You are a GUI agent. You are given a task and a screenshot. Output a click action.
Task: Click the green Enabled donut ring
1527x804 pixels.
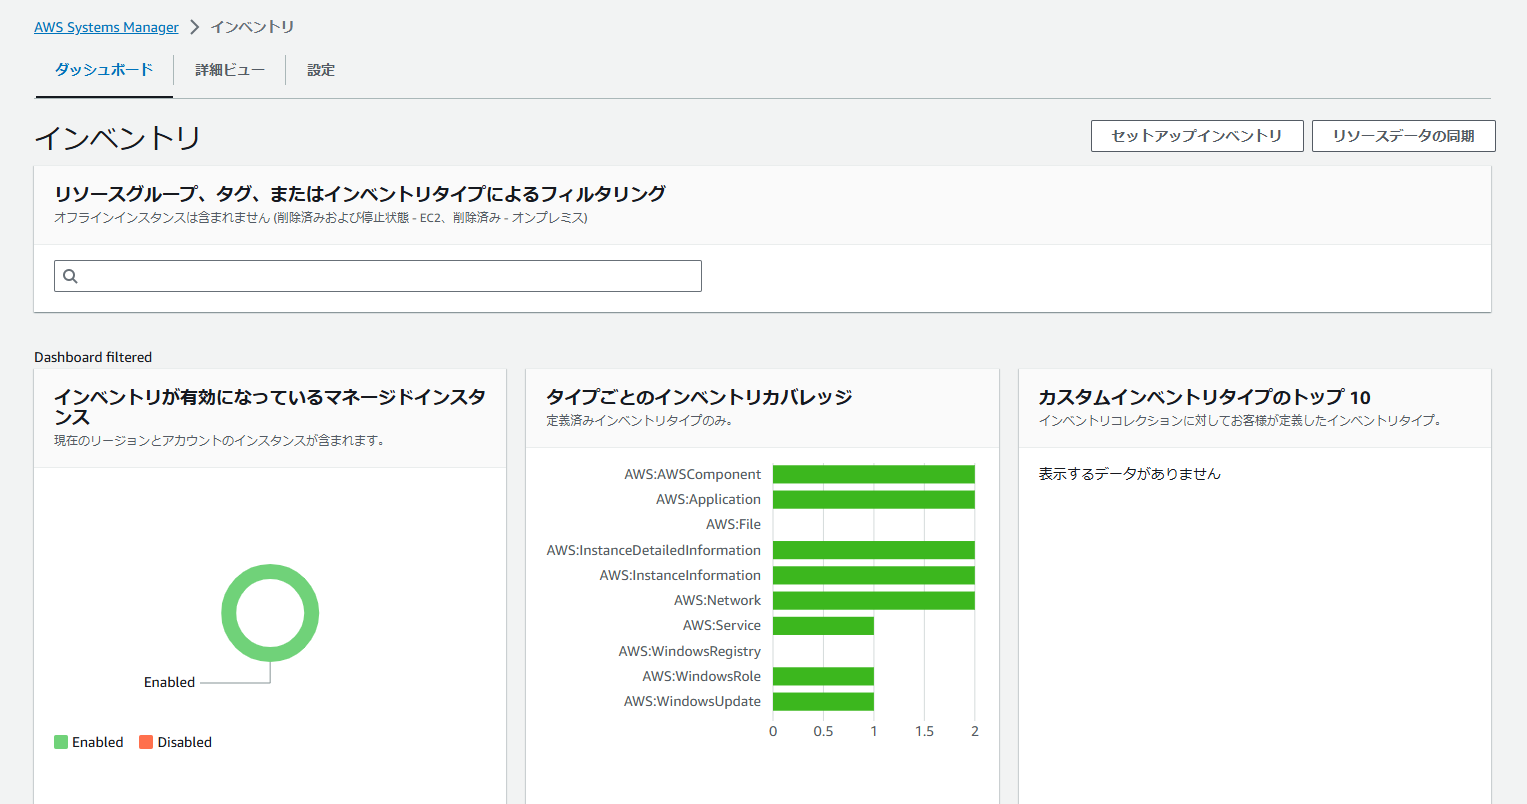click(270, 571)
